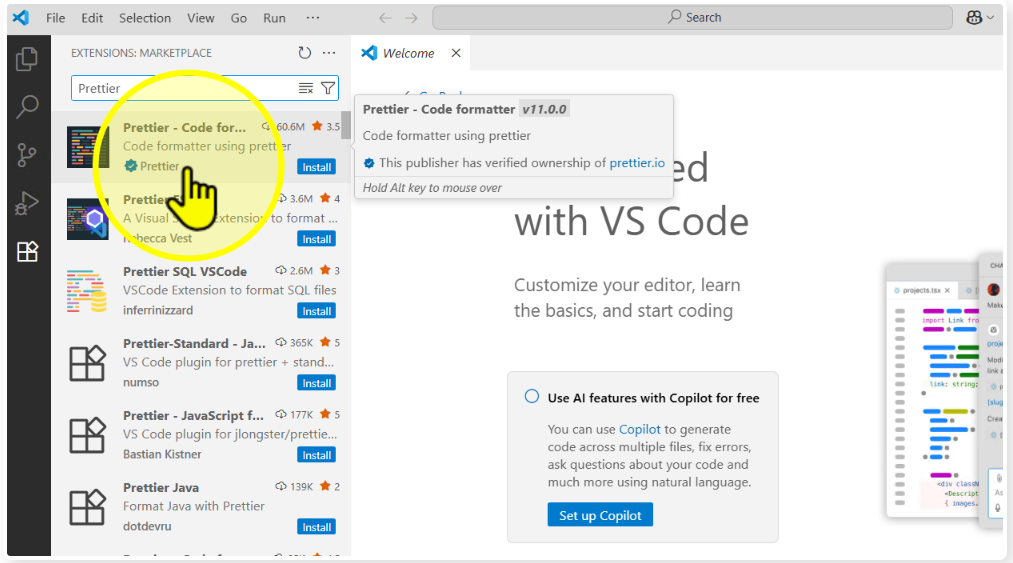Screen dimensions: 1013x563
Task: Click the inferrinizzard publisher name
Action: pyautogui.click(x=158, y=310)
